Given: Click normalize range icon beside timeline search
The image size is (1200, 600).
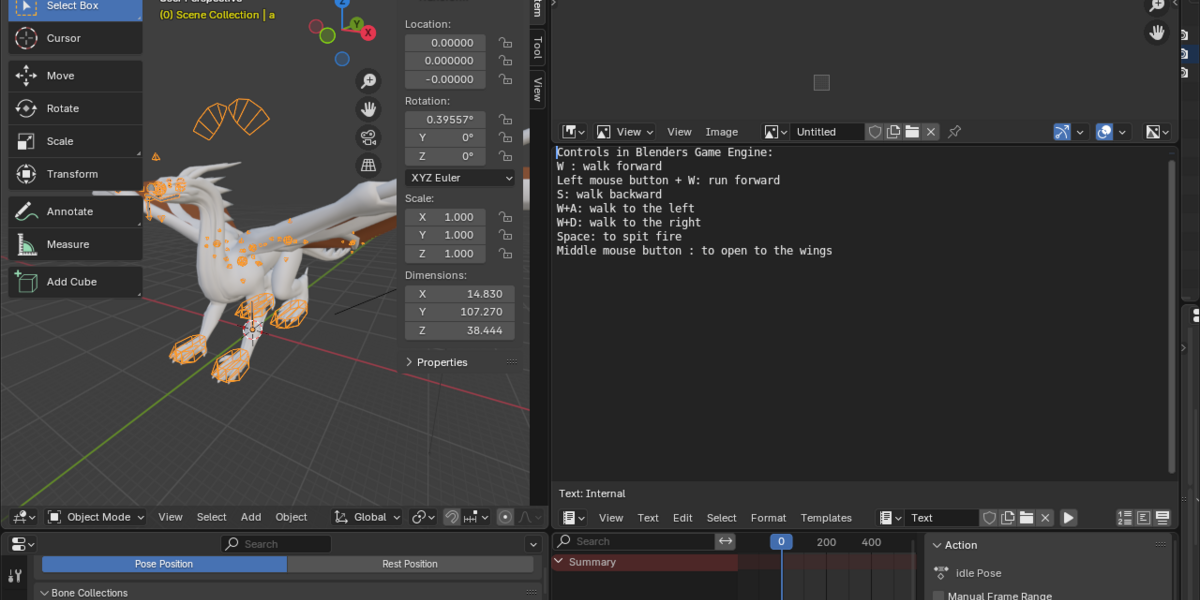Looking at the screenshot, I should pyautogui.click(x=726, y=541).
